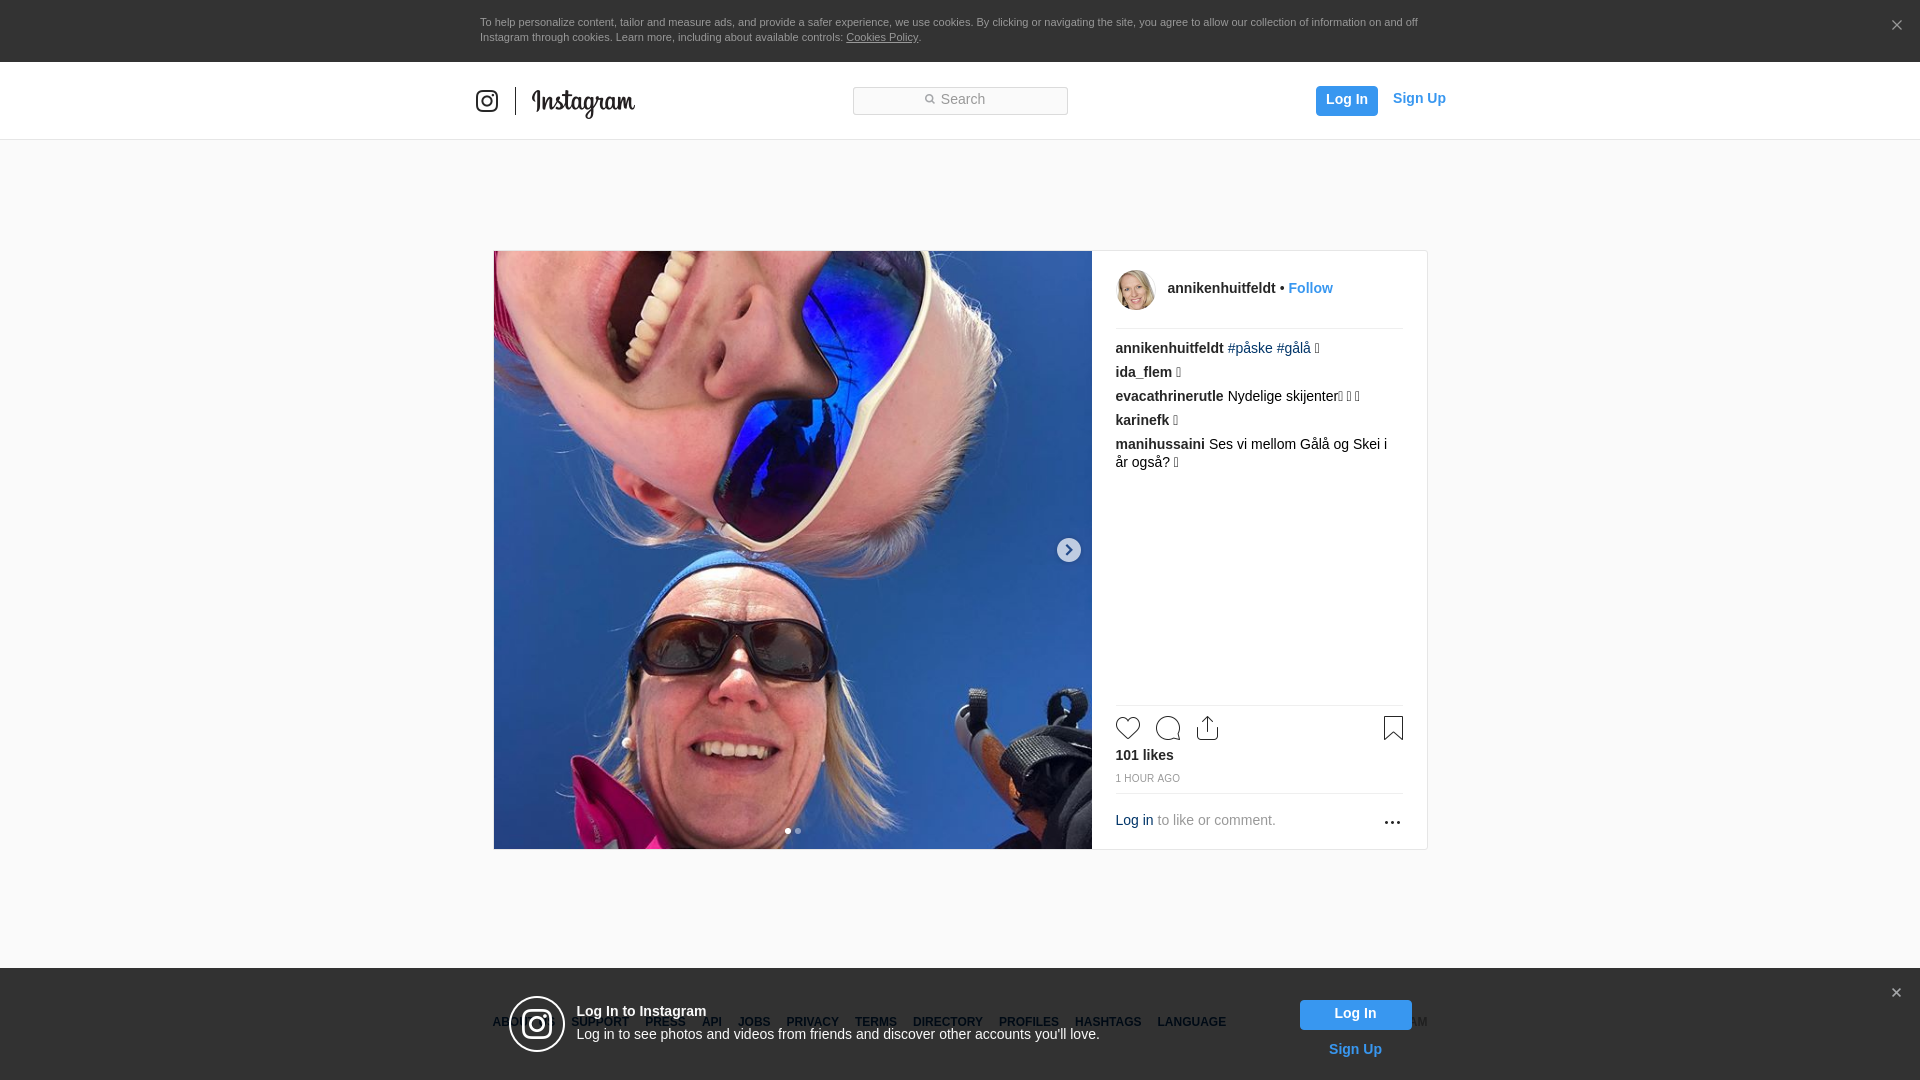Click the comment bubble icon

point(1167,728)
